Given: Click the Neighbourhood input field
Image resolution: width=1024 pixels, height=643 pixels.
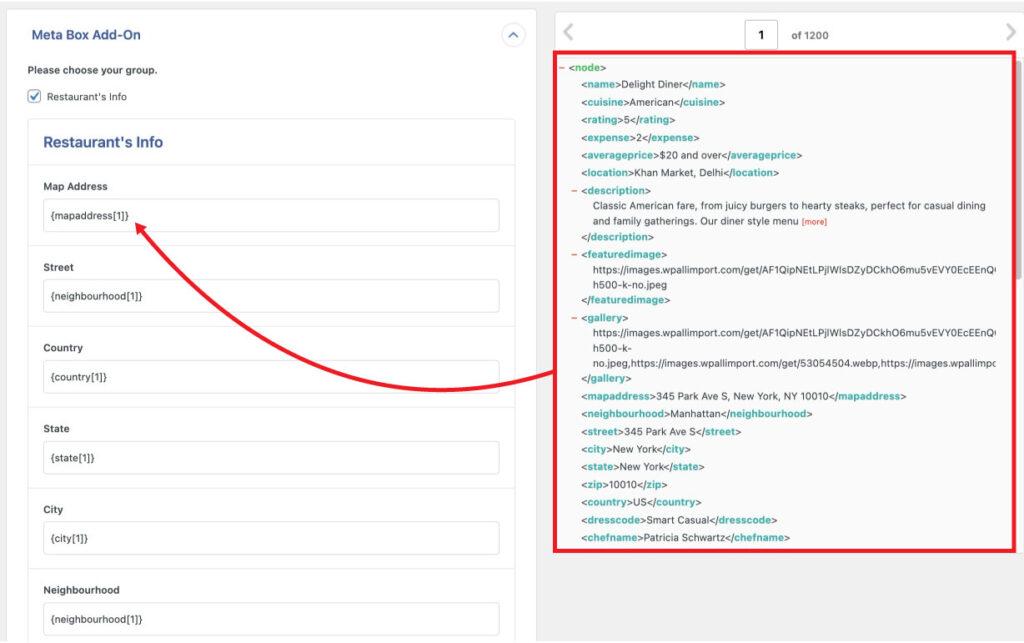Looking at the screenshot, I should click(x=270, y=619).
